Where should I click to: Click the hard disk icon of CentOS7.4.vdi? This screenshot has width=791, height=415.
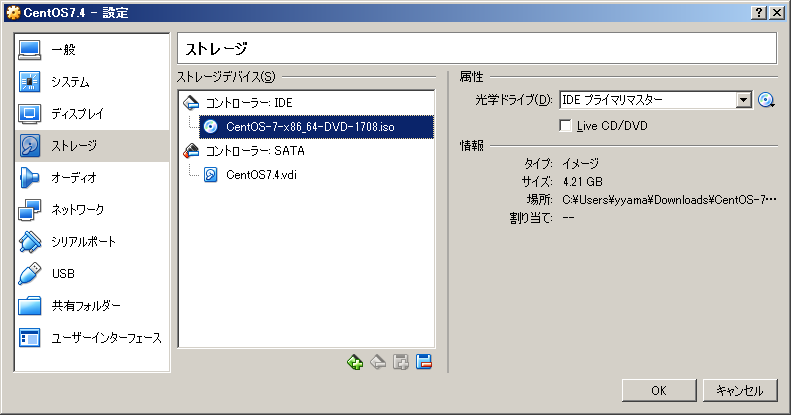pos(211,175)
